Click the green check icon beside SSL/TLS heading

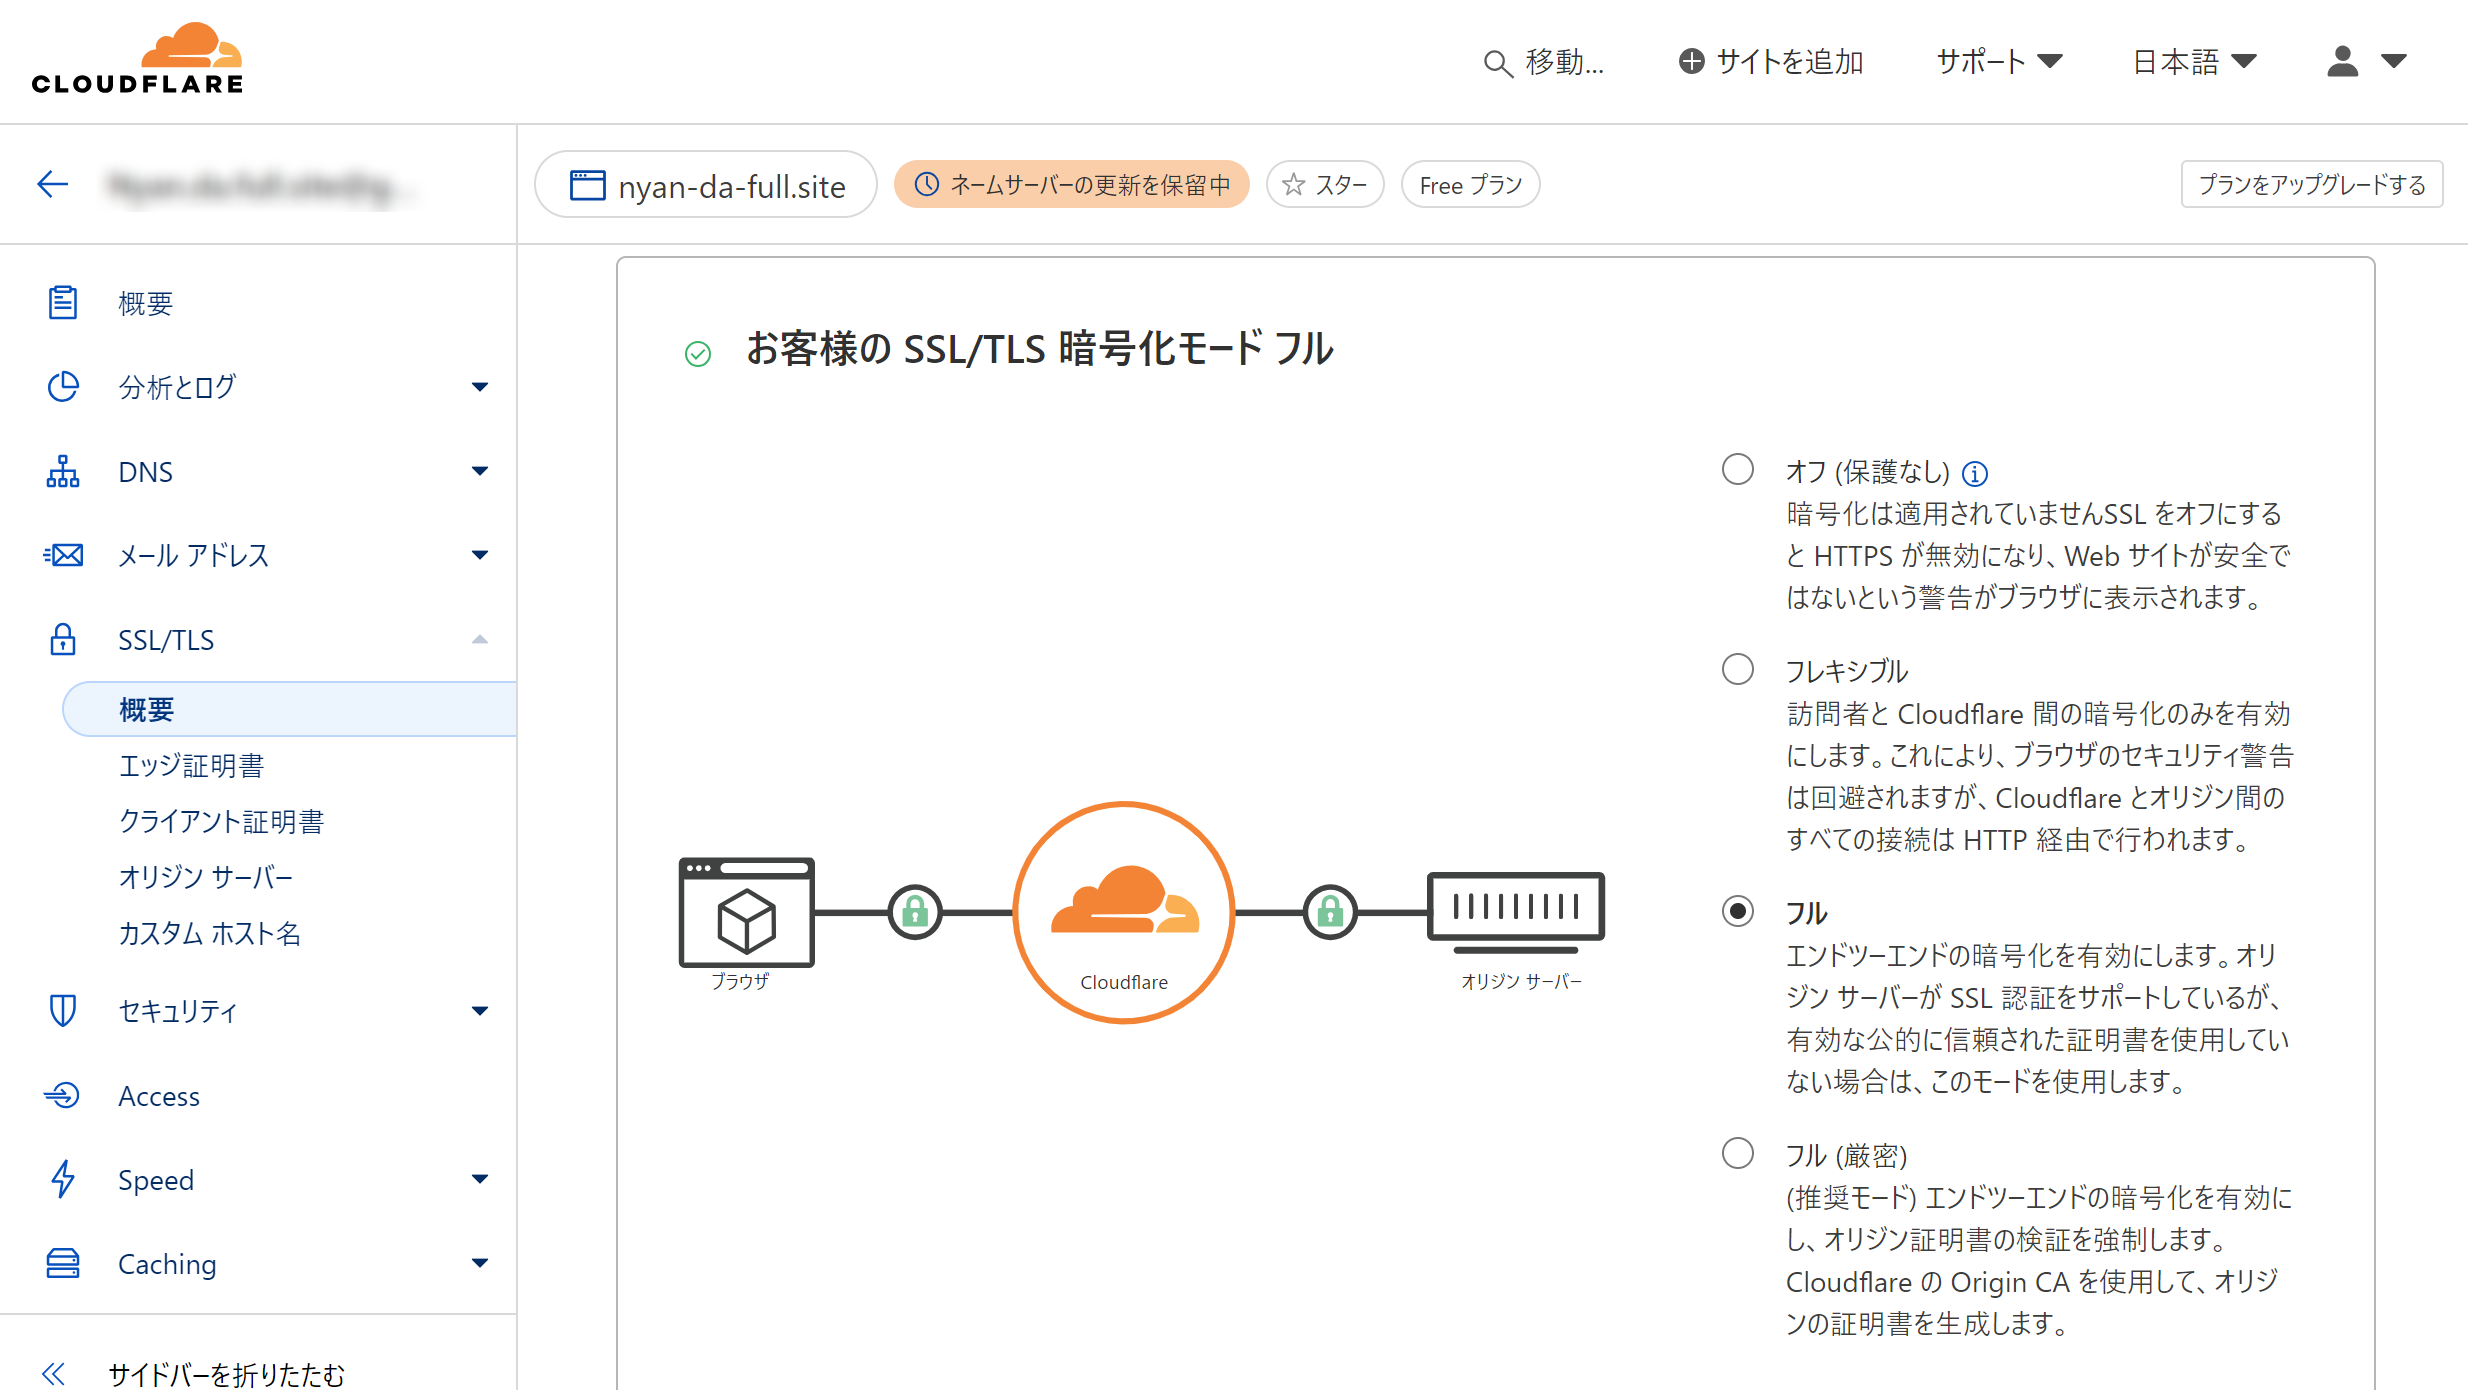[x=698, y=353]
